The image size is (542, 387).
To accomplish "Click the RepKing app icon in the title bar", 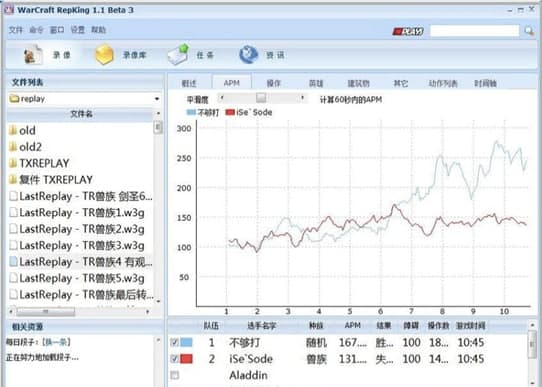I will click(9, 10).
